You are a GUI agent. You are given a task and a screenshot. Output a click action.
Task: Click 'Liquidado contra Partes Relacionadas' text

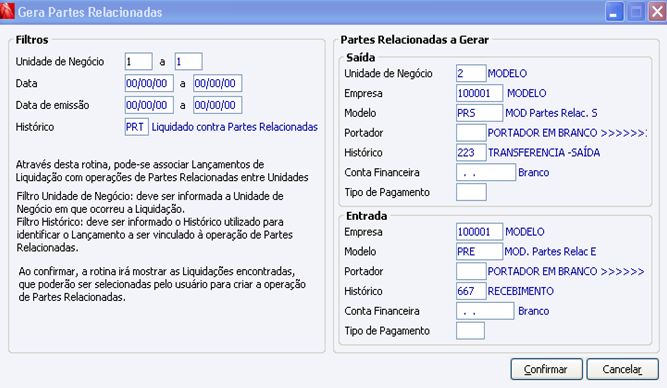[x=235, y=127]
